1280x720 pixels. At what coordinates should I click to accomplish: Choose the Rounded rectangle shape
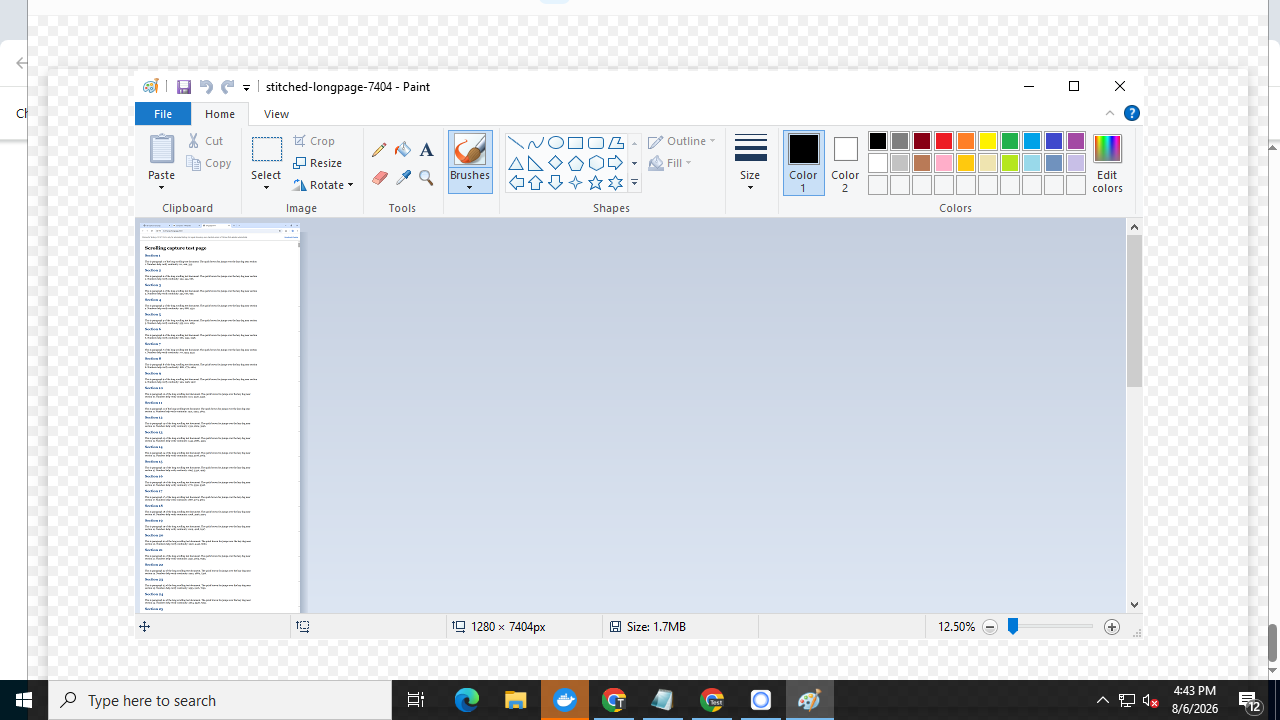click(596, 143)
